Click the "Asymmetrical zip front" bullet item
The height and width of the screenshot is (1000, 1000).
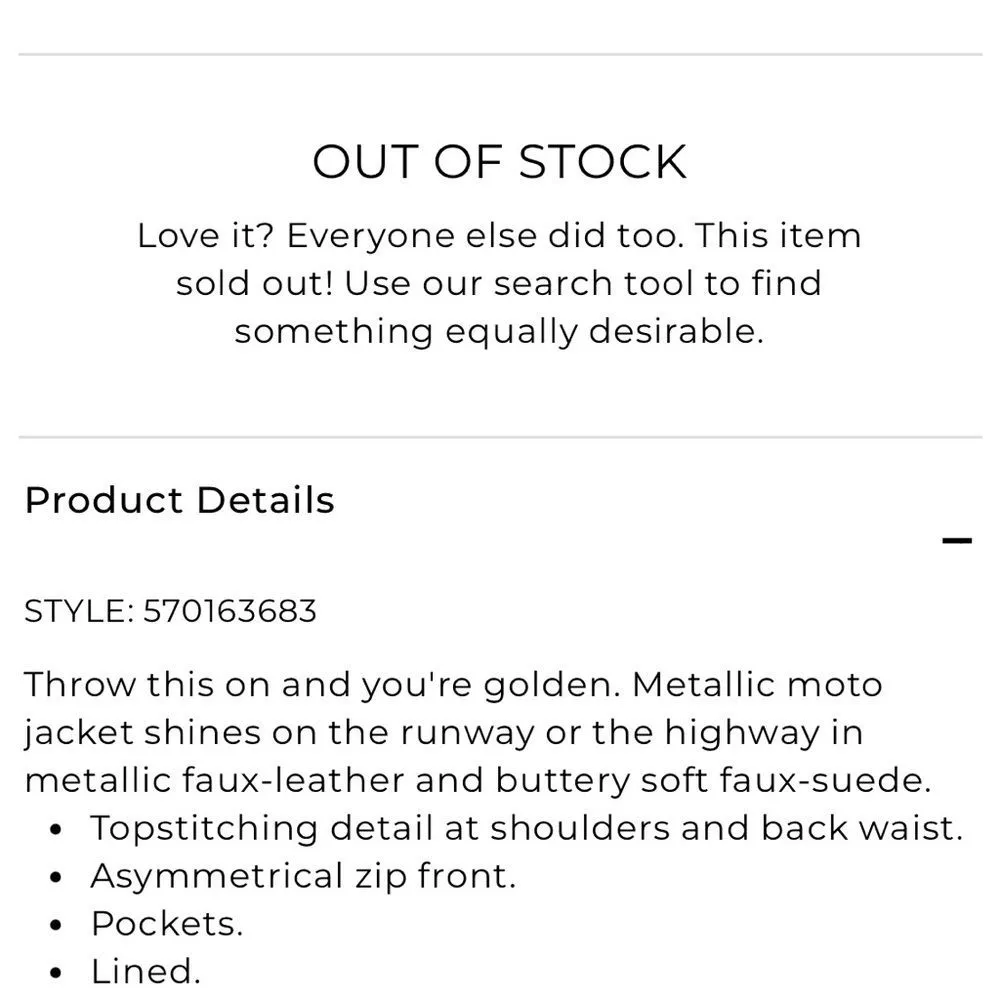pos(303,876)
